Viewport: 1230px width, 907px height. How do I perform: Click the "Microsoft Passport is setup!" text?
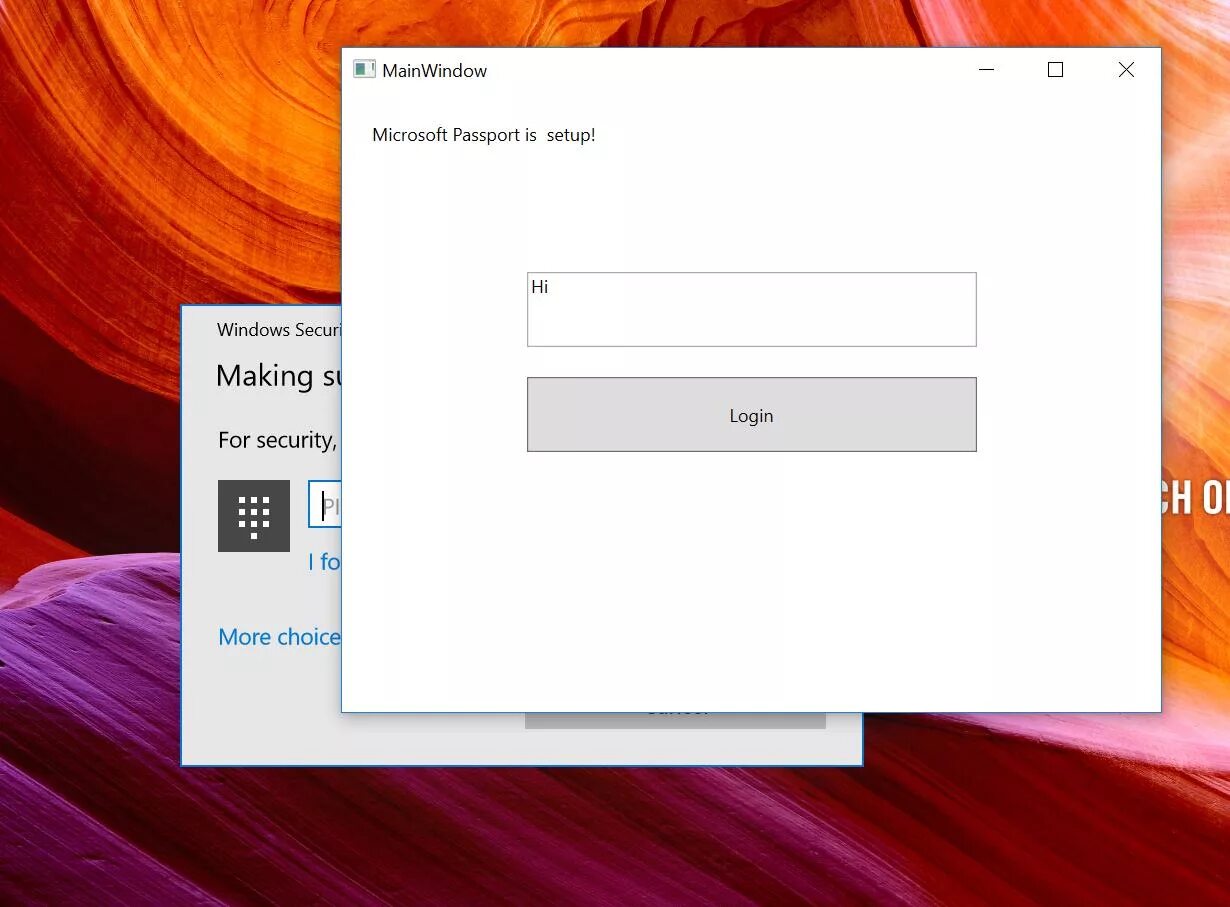484,135
